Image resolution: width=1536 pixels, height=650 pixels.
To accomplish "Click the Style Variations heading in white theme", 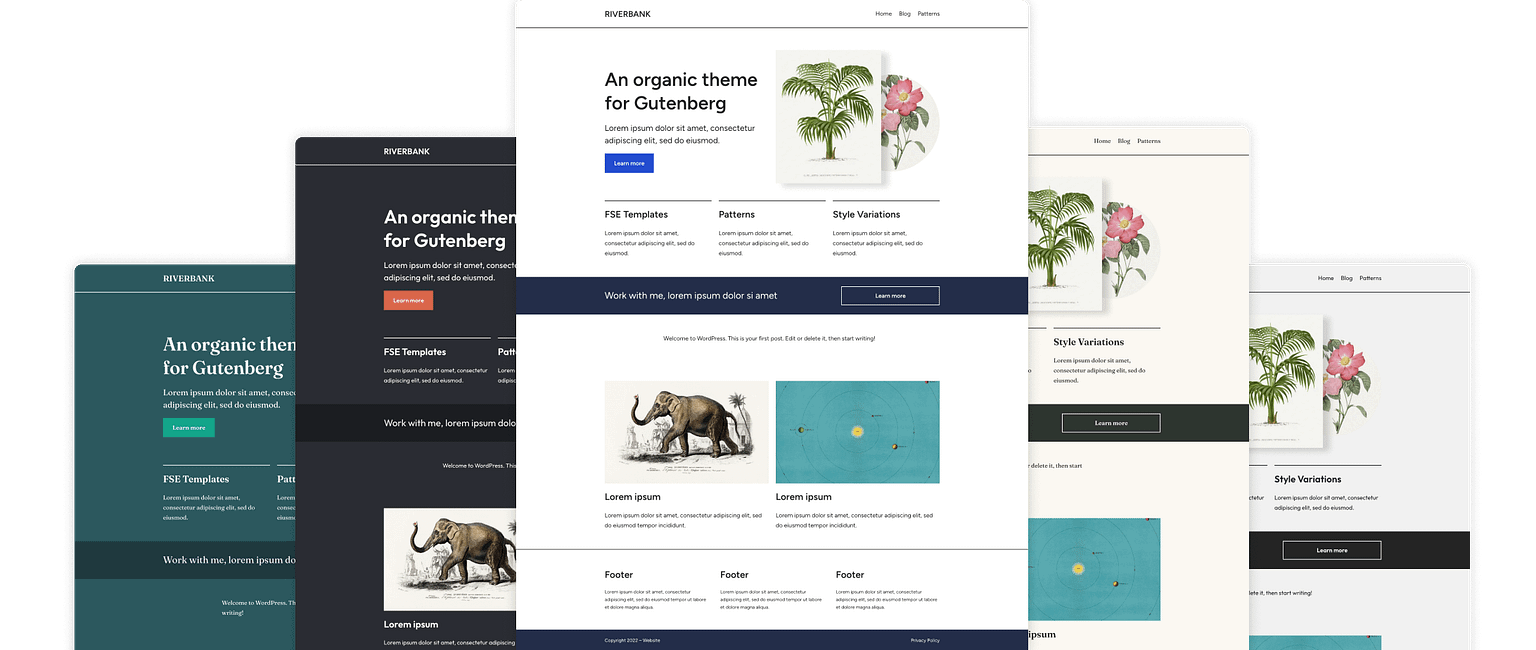I will [x=866, y=215].
